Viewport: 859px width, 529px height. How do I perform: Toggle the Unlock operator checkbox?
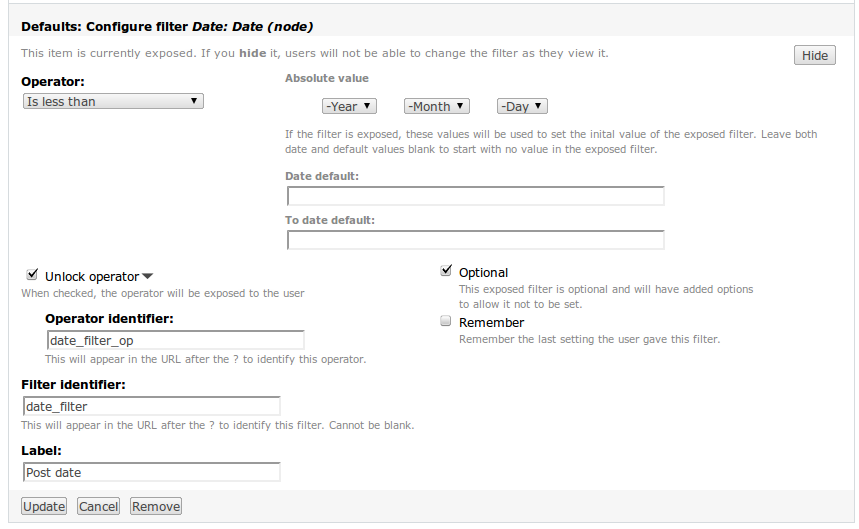pyautogui.click(x=32, y=275)
